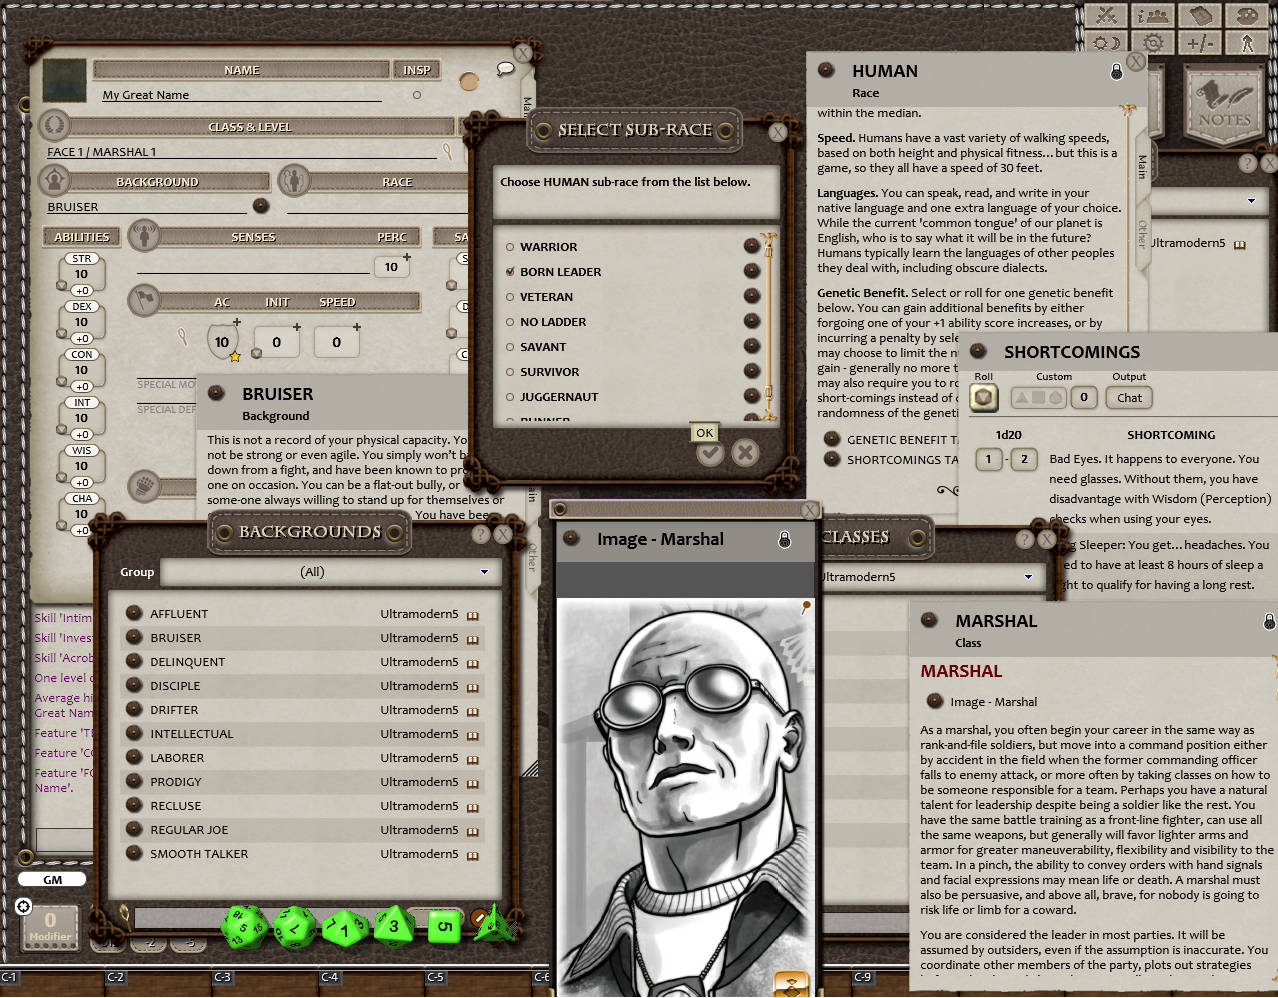This screenshot has height=998, width=1278.
Task: Open the Options gear icon
Action: [1154, 42]
